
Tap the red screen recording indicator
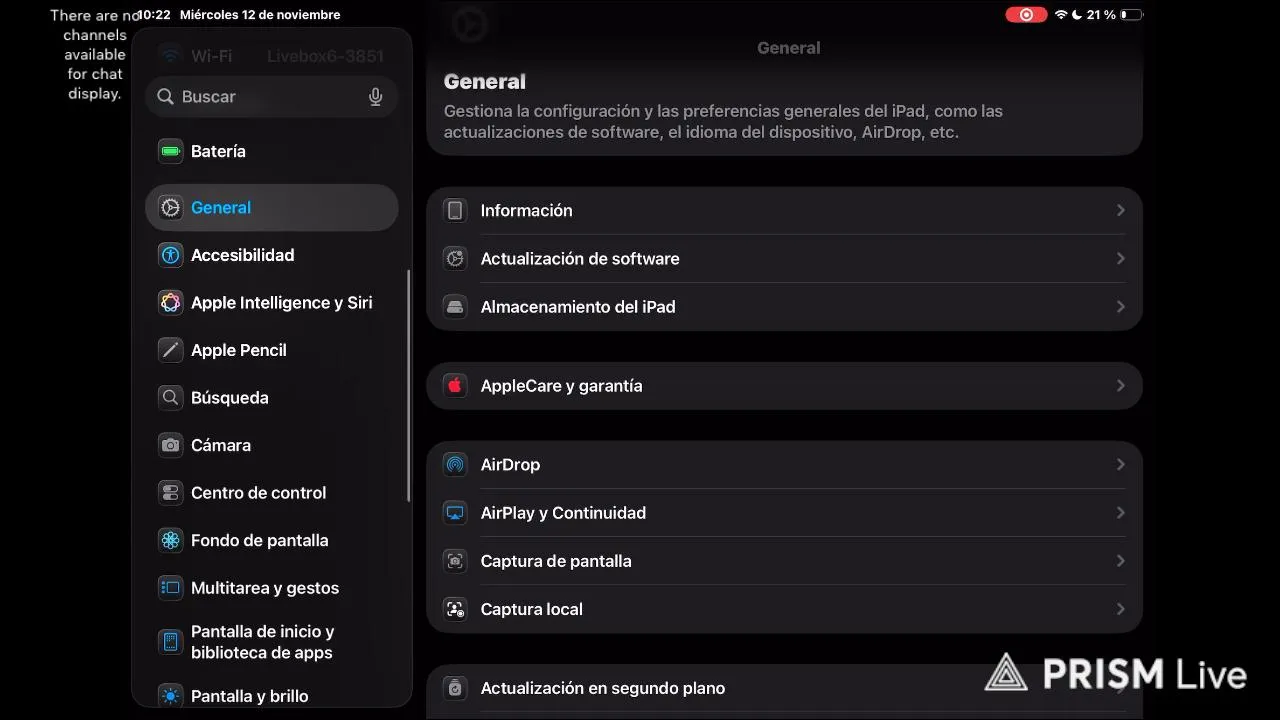[x=1025, y=15]
